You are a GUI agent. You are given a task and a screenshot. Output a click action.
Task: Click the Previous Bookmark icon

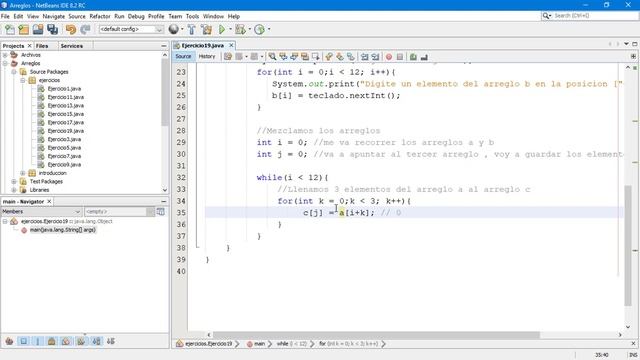coord(329,57)
